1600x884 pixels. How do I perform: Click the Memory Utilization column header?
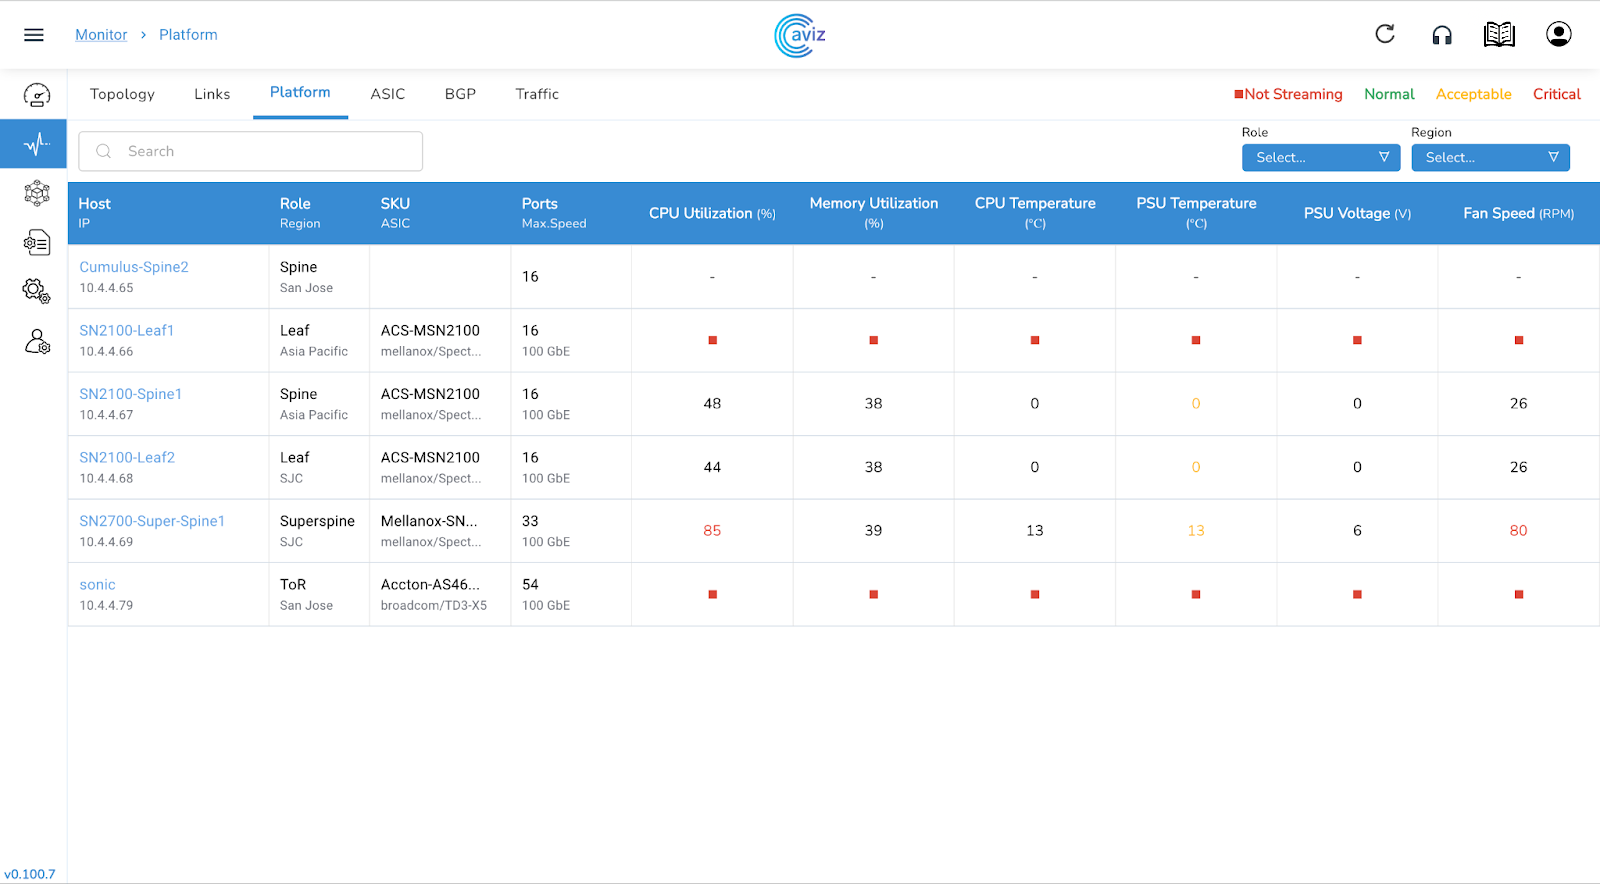pos(874,212)
